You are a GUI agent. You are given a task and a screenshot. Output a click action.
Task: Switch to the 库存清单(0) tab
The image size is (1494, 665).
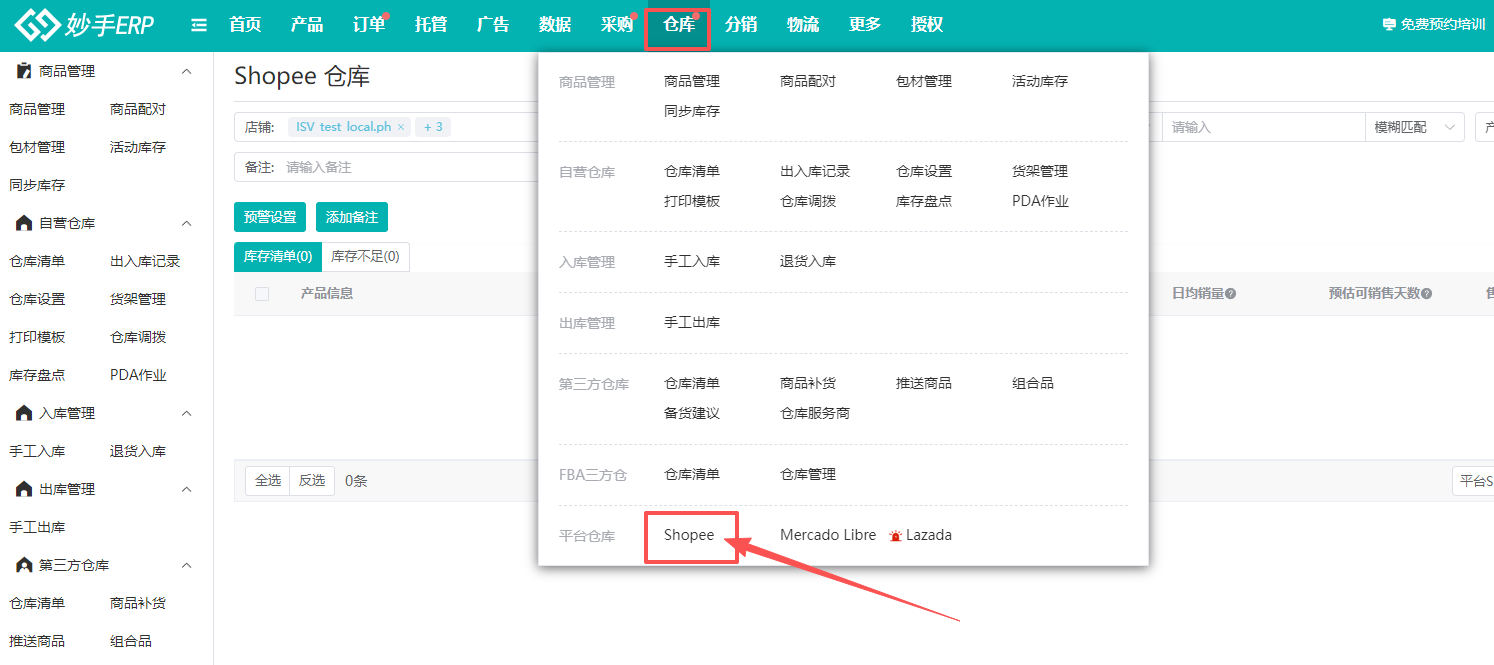[x=278, y=257]
